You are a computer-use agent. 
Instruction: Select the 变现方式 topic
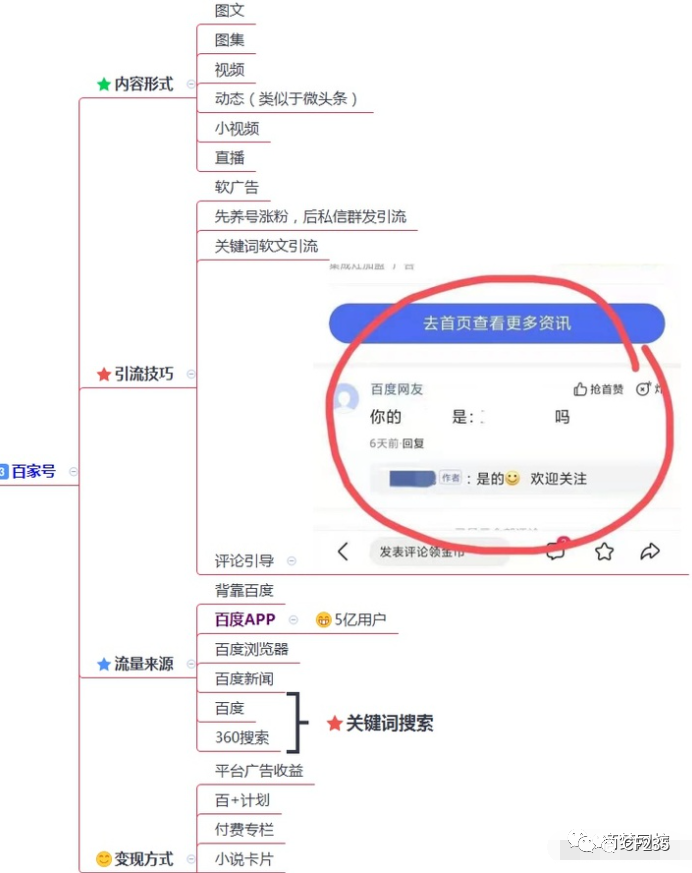[144, 859]
